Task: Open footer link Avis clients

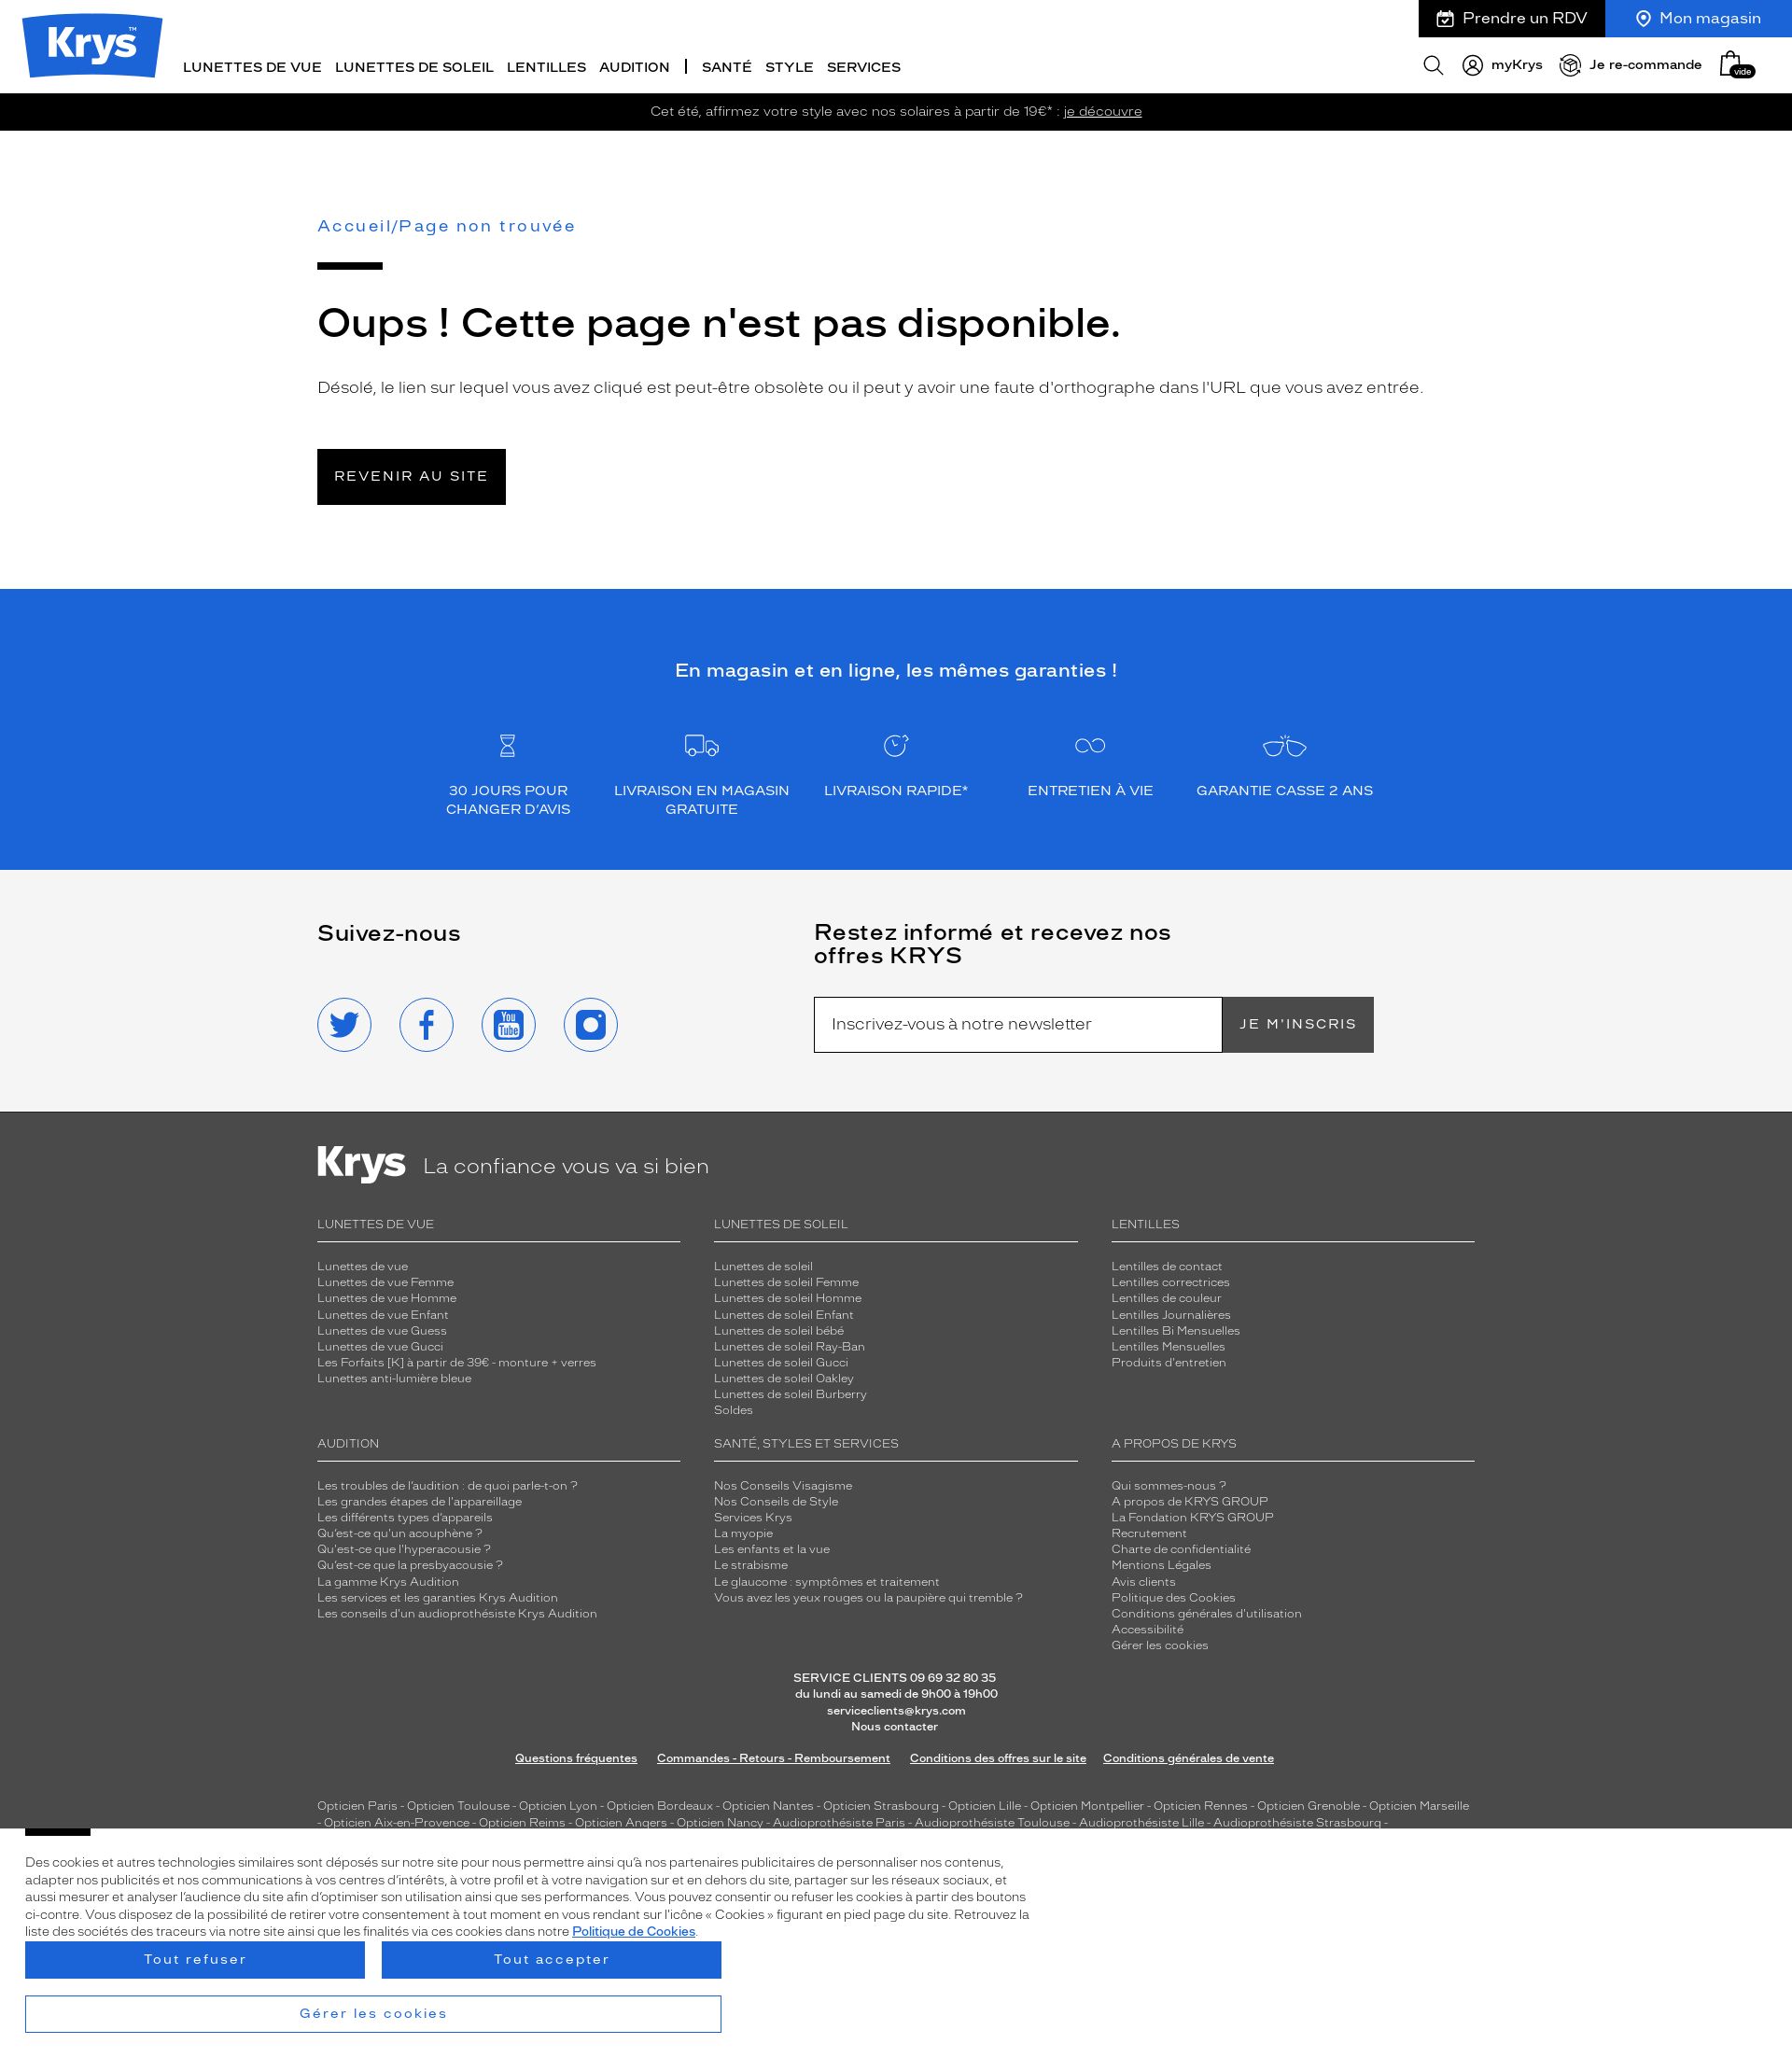Action: (x=1143, y=1581)
